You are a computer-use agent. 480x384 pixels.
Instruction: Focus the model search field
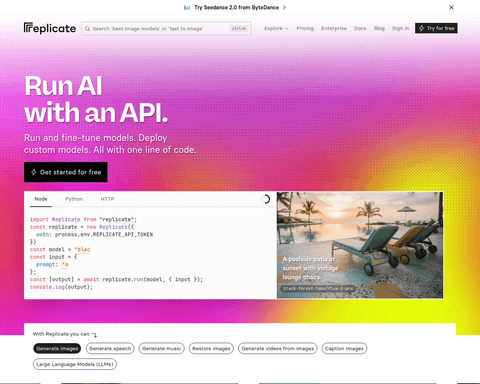point(166,29)
